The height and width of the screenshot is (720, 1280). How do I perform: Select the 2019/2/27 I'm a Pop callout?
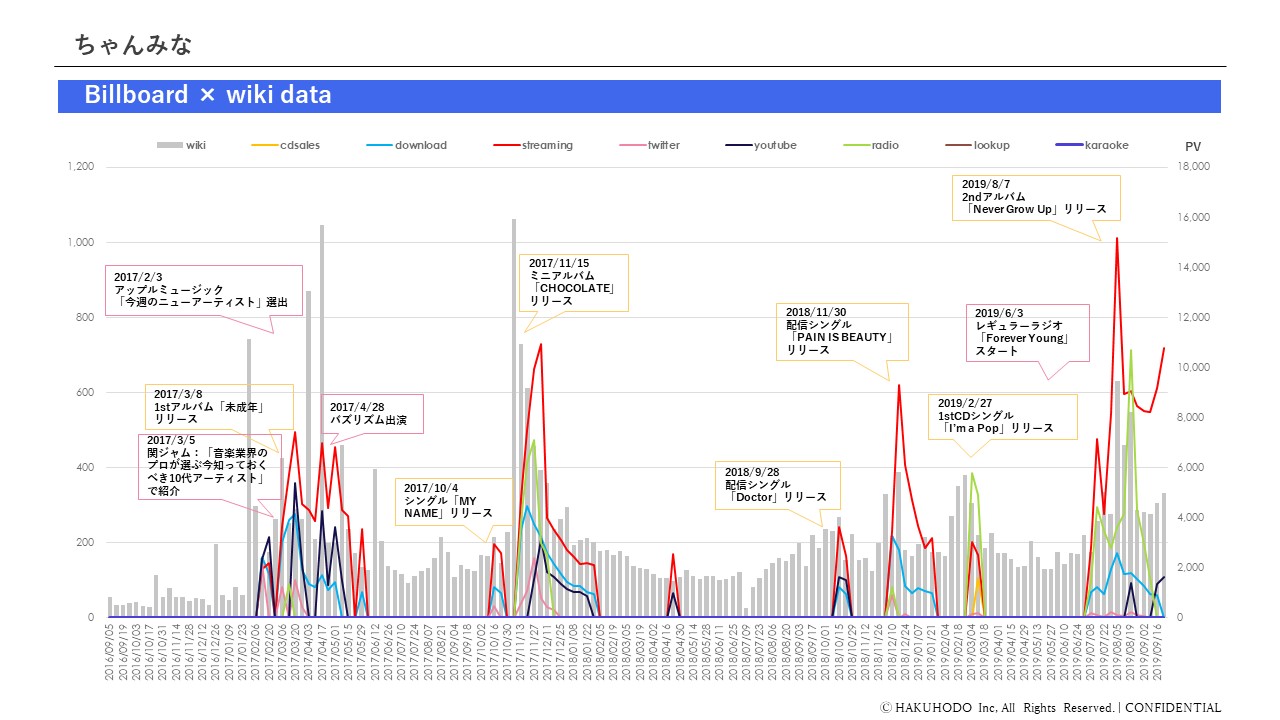pos(1002,416)
